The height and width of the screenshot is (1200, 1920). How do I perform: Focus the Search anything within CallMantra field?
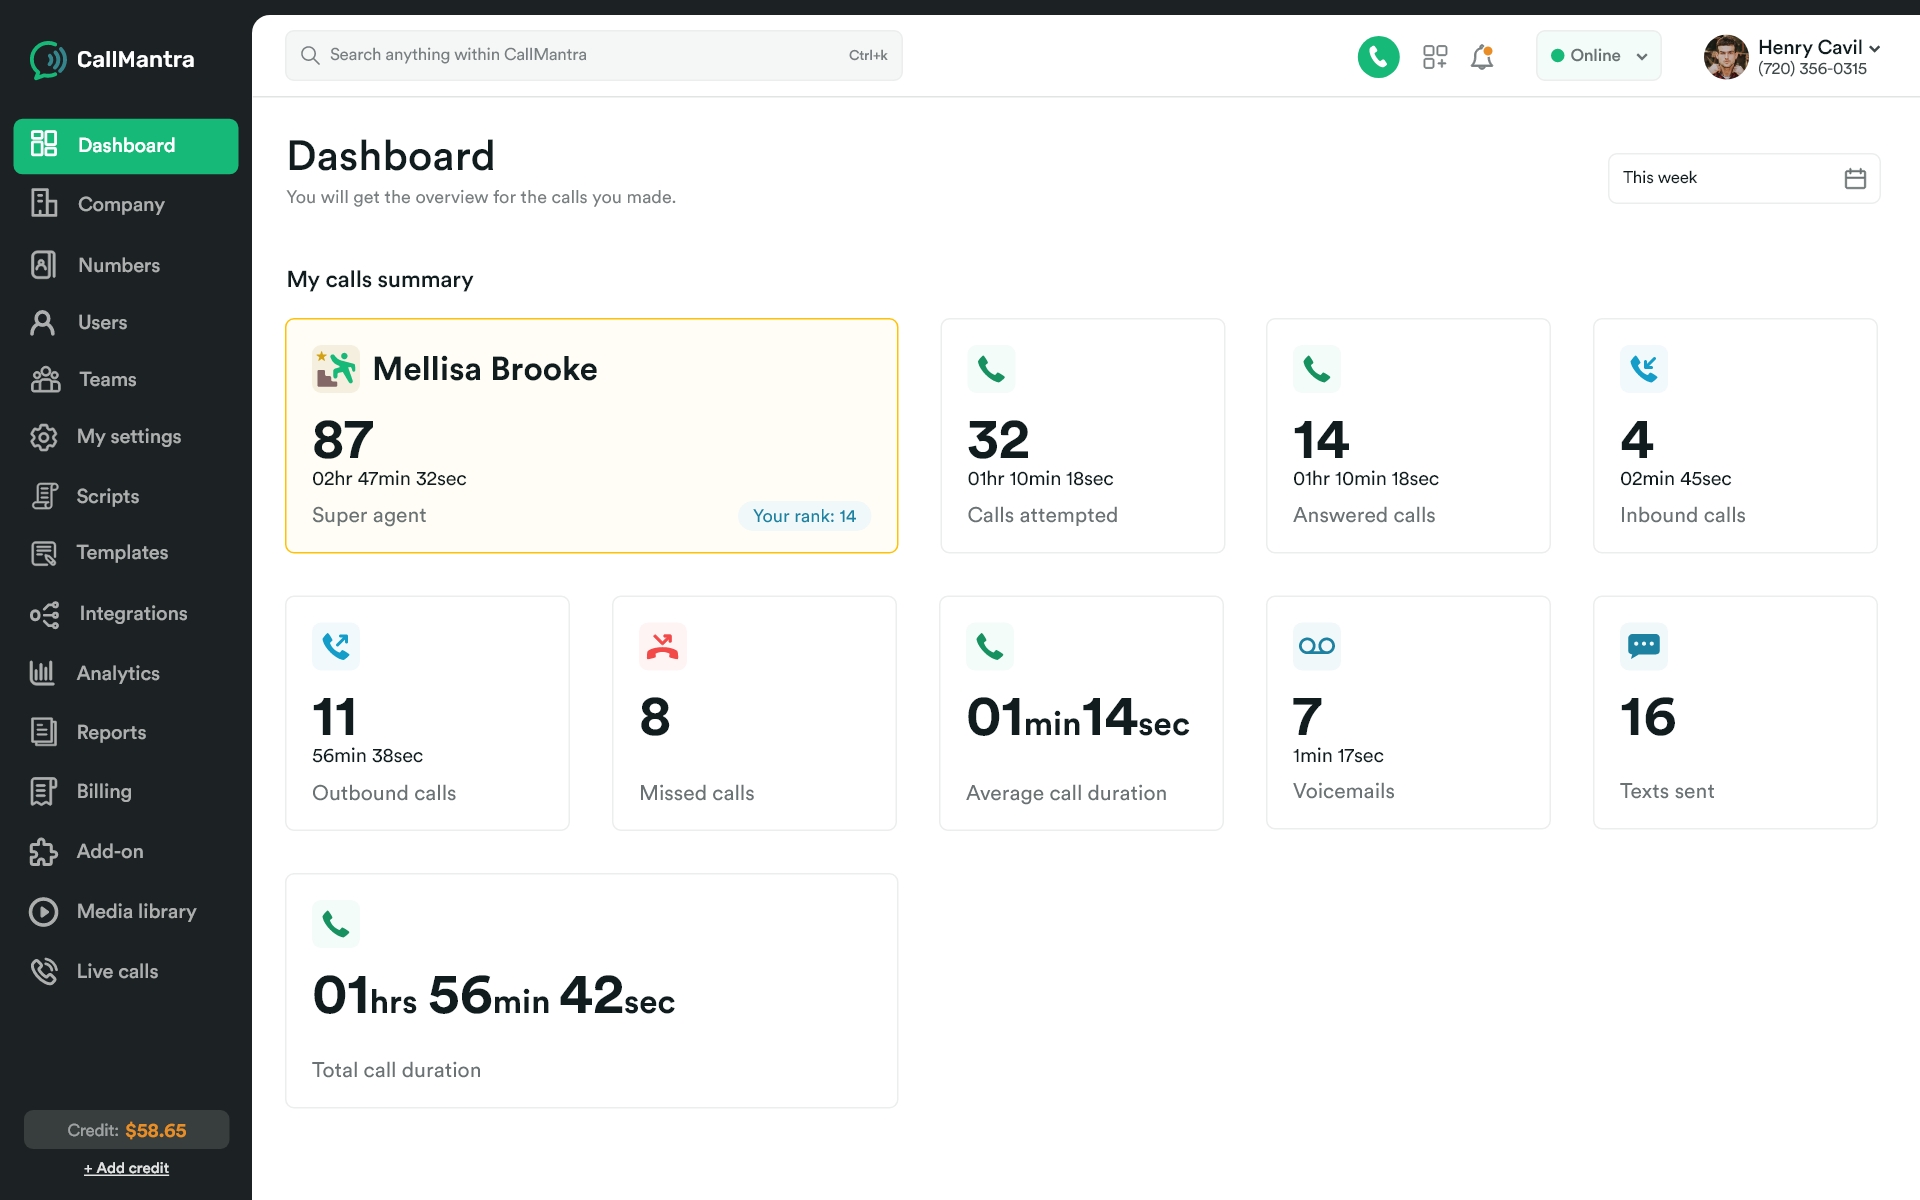tap(580, 55)
